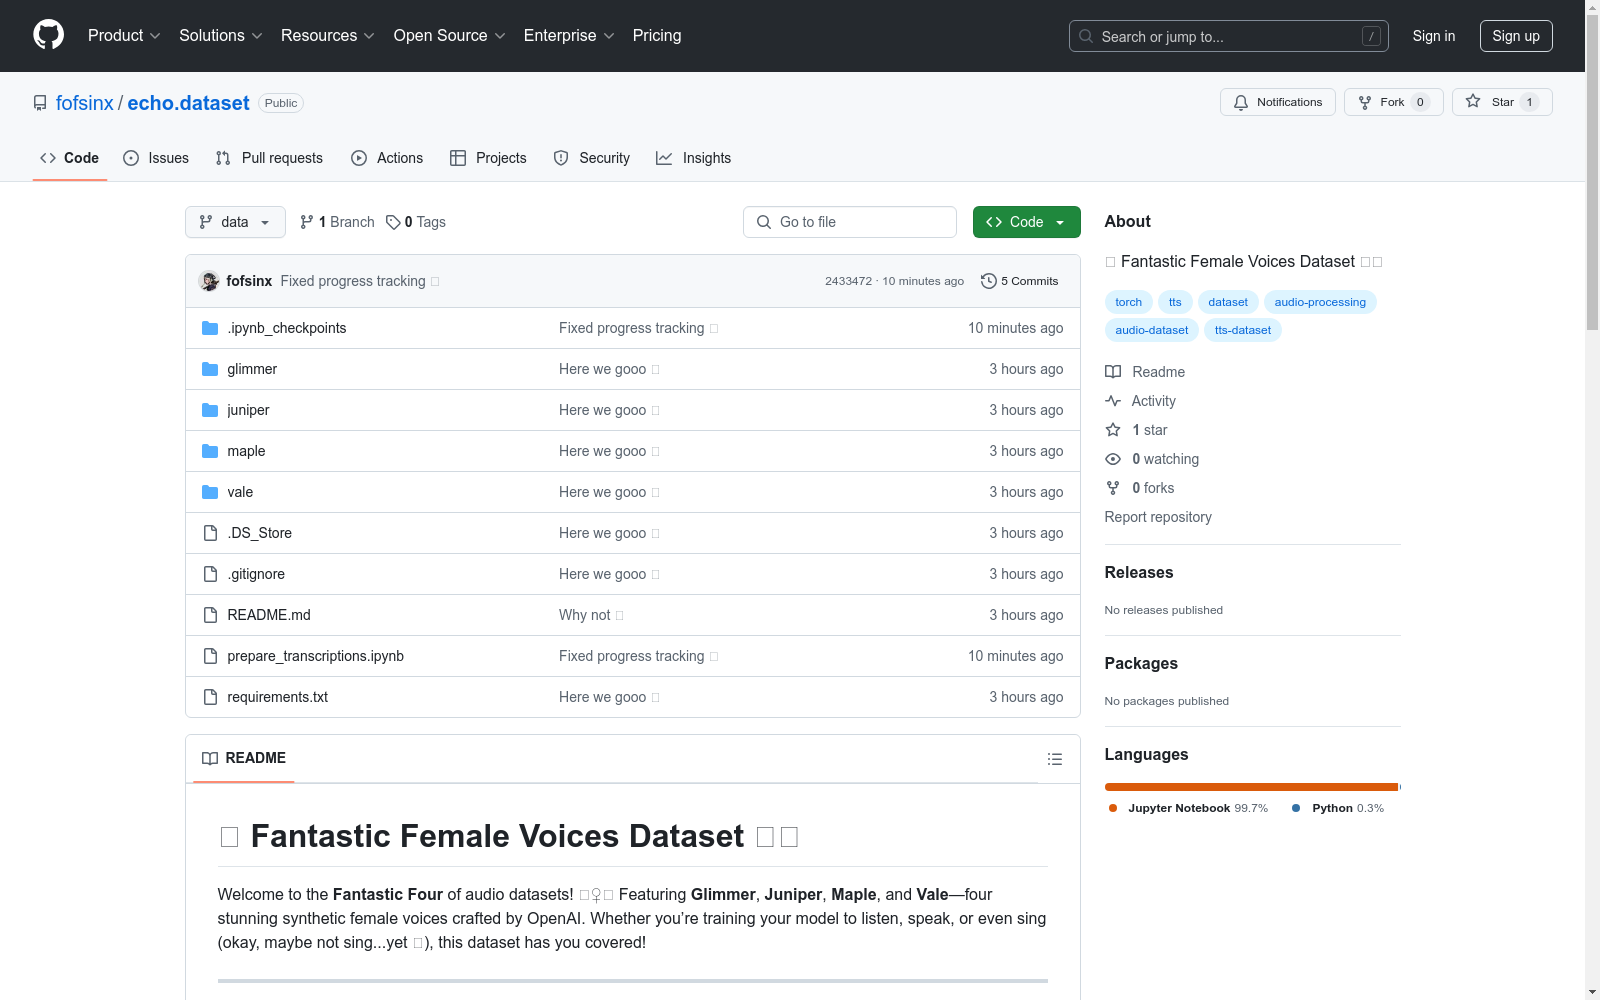This screenshot has width=1600, height=1000.
Task: Star the echo.dataset repository
Action: point(1502,102)
